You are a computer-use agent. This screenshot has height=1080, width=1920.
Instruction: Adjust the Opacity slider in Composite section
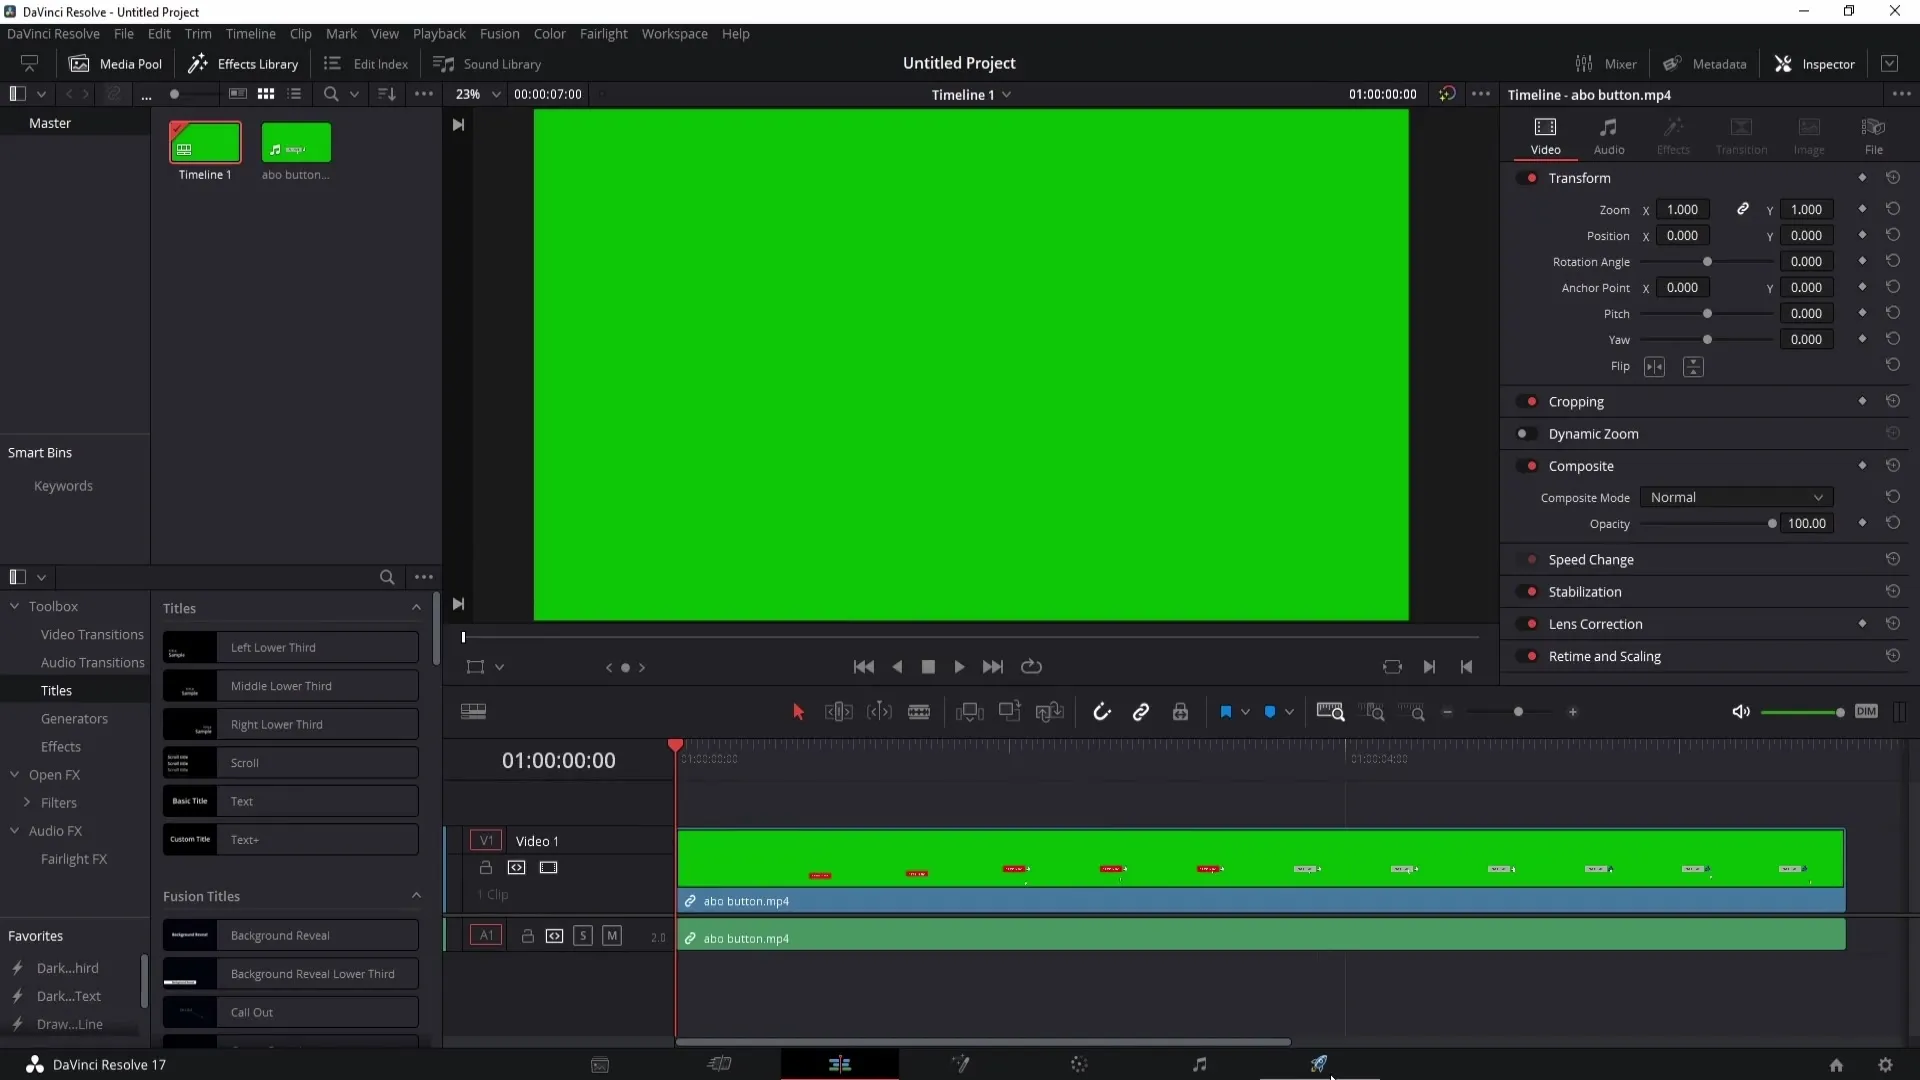click(1772, 524)
